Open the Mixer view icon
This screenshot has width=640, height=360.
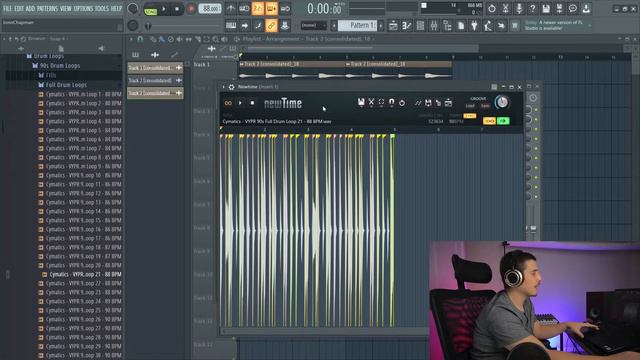(x=434, y=26)
